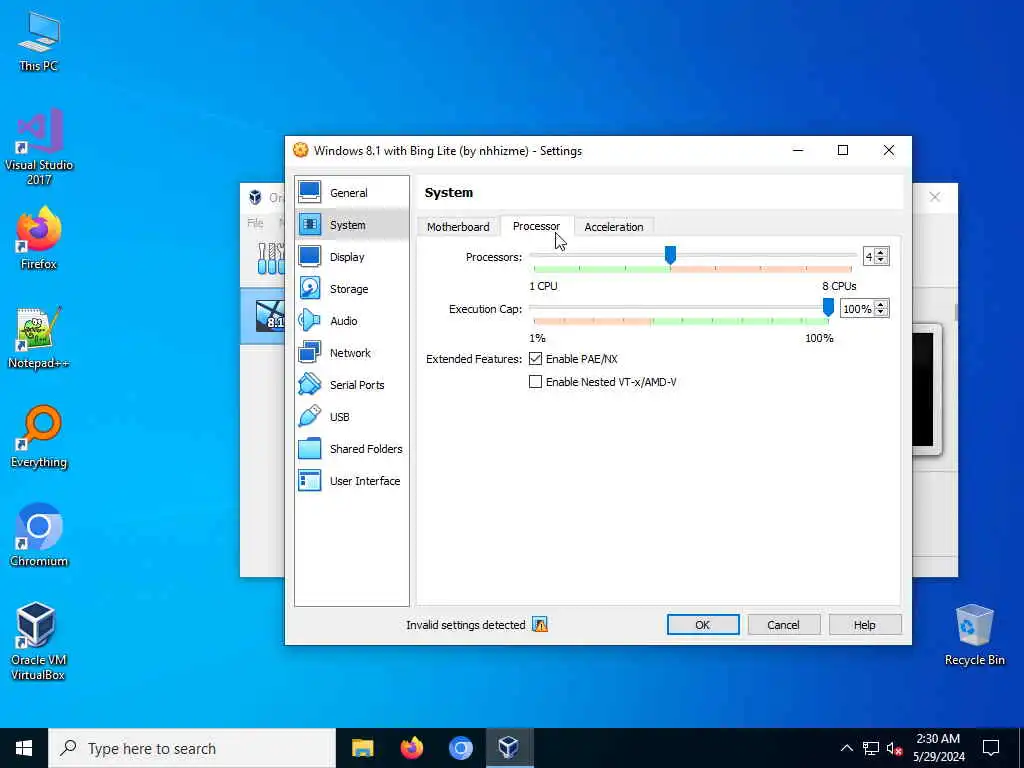Decrease processor count with down spinner arrow
Viewport: 1024px width, 768px height.
[881, 260]
